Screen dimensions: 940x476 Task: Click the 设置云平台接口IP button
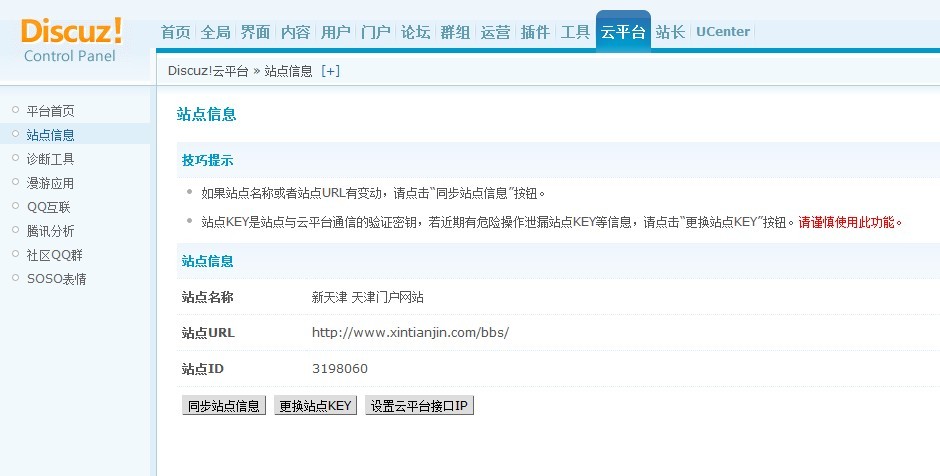(419, 406)
